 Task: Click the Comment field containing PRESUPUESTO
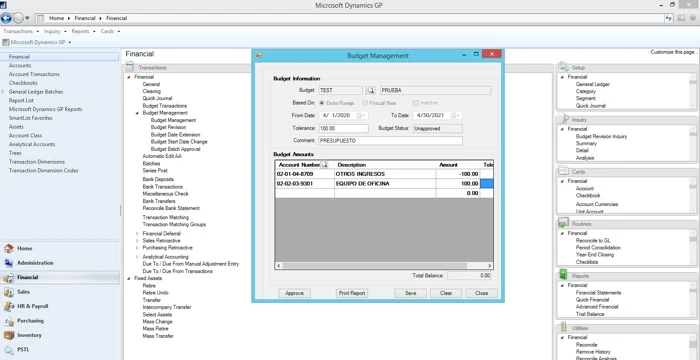390,141
